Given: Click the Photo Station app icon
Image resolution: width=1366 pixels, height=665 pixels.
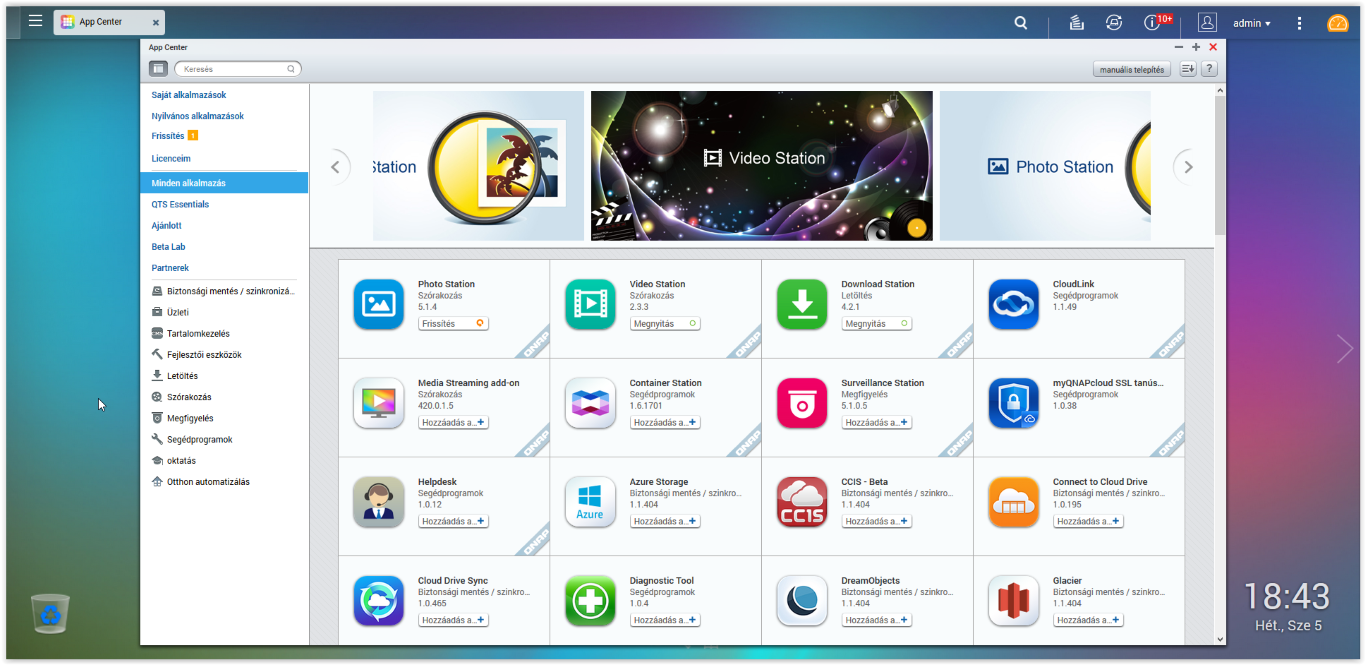Looking at the screenshot, I should 378,304.
